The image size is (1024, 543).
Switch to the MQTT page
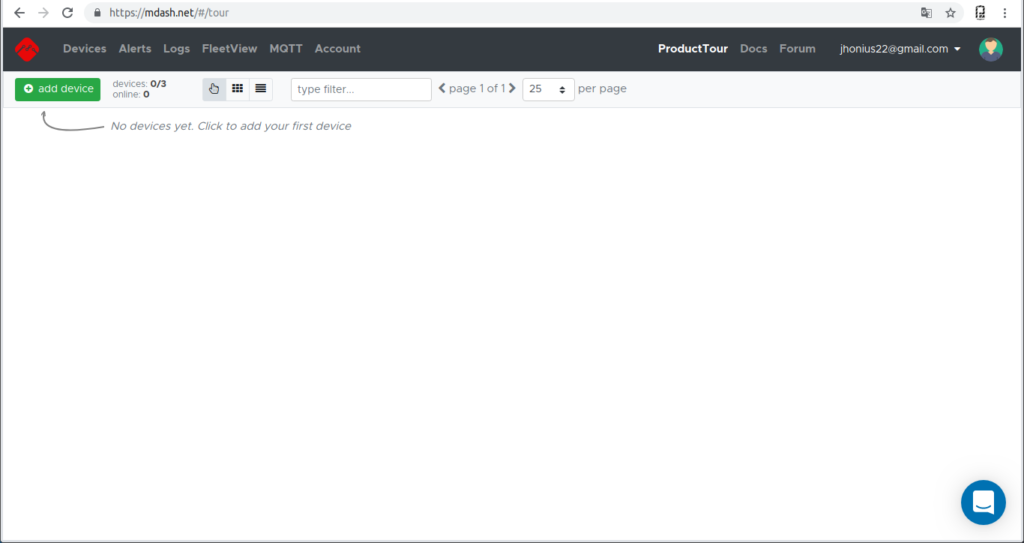[x=285, y=49]
